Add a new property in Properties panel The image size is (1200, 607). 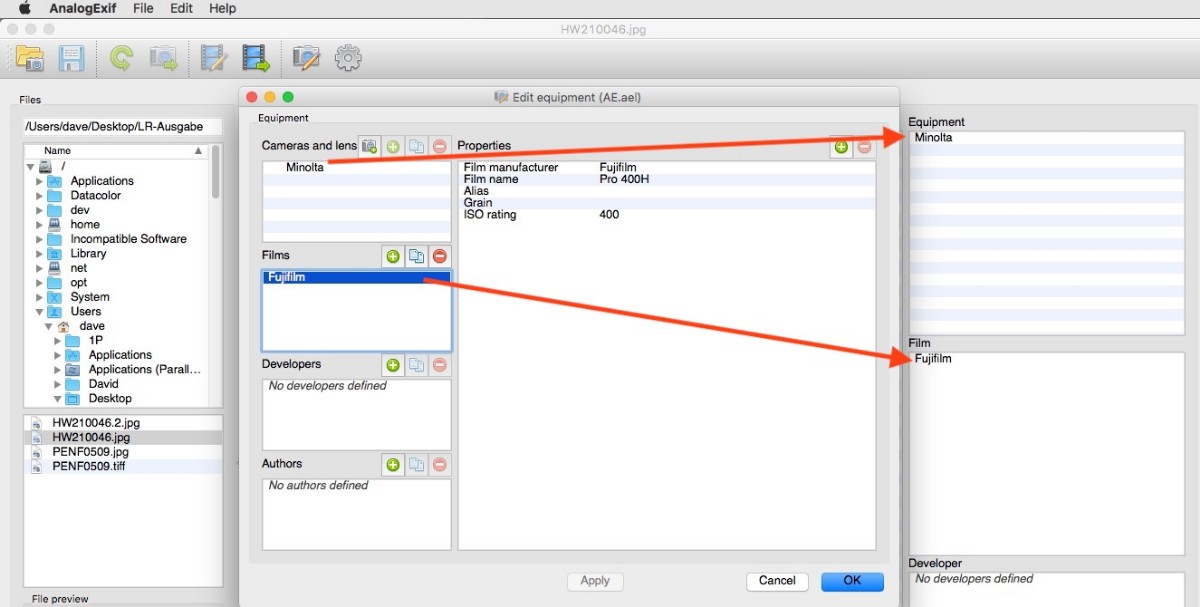pos(841,146)
